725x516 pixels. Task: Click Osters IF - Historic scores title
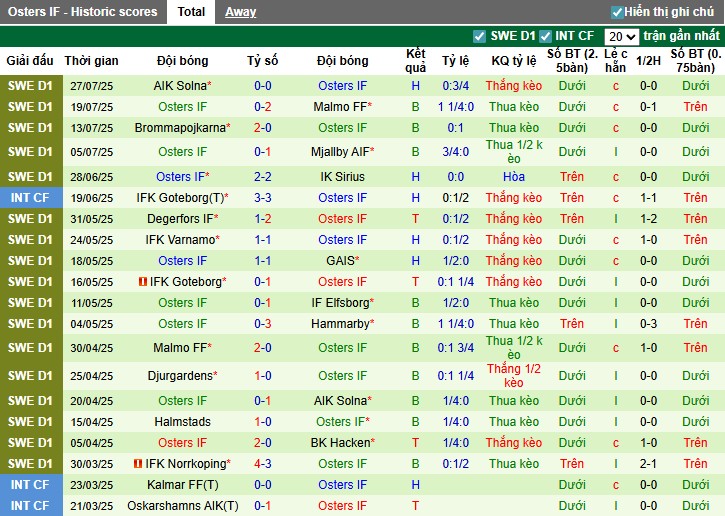point(83,12)
